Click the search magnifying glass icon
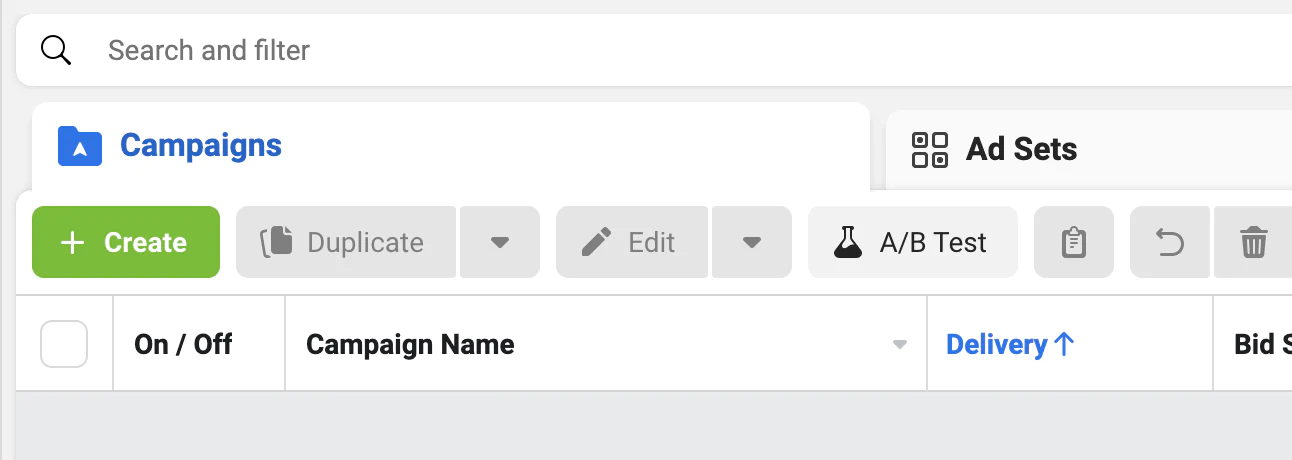The height and width of the screenshot is (460, 1292). (x=57, y=49)
